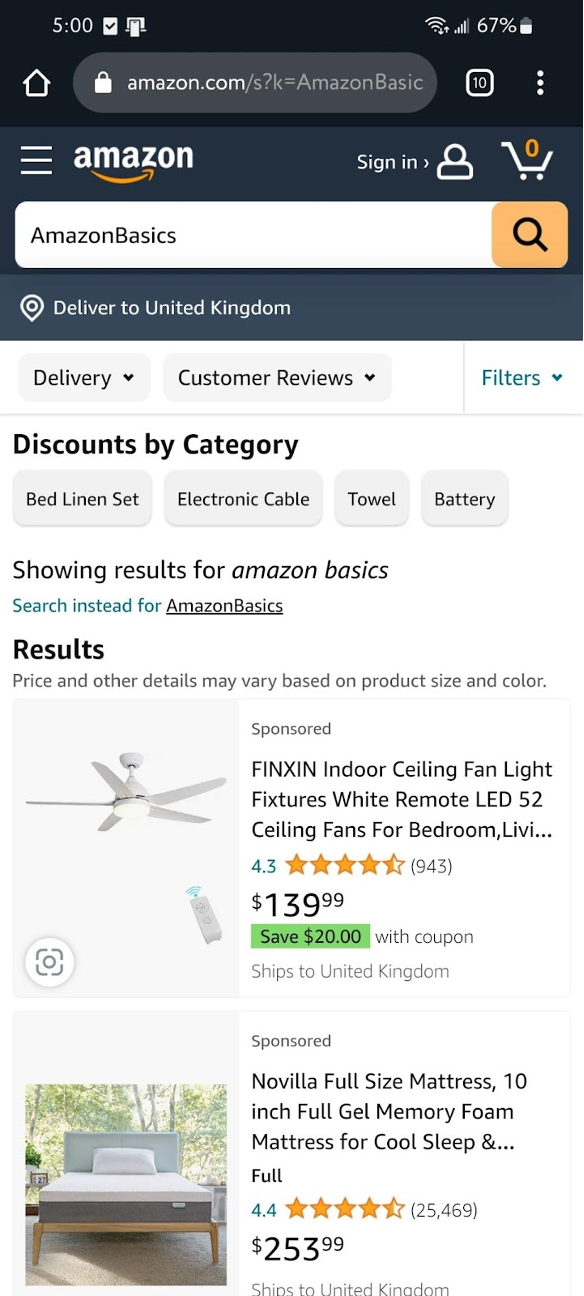
Task: Tap the Amazon logo
Action: pos(133,163)
